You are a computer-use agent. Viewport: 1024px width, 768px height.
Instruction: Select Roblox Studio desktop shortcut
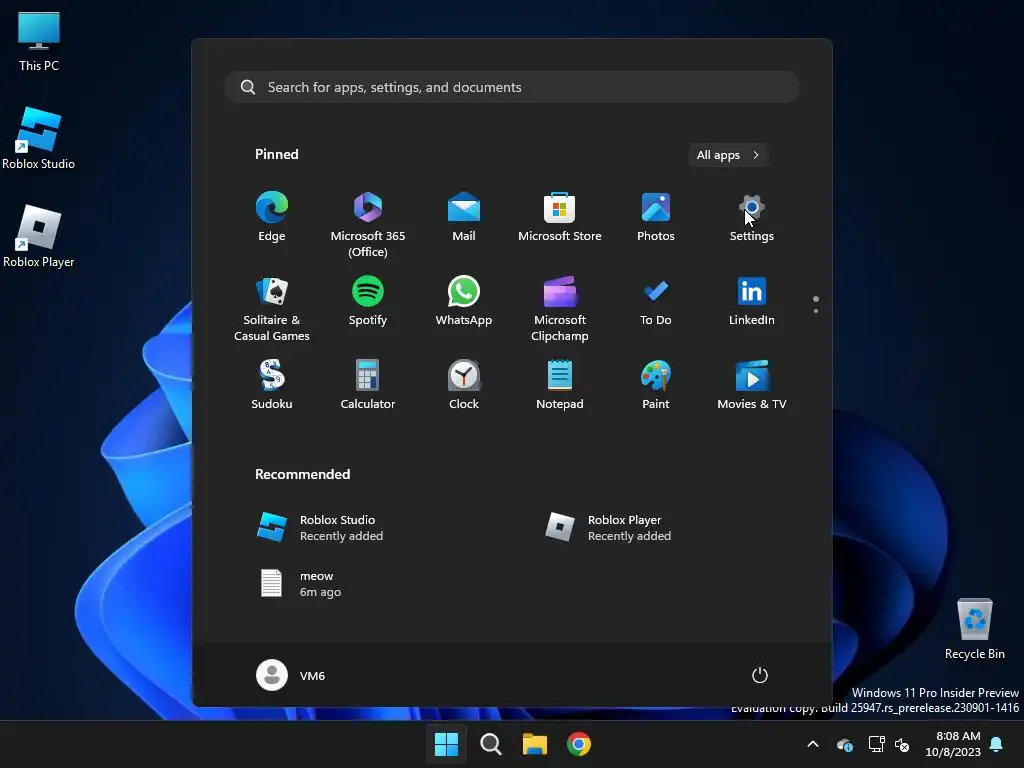point(39,138)
